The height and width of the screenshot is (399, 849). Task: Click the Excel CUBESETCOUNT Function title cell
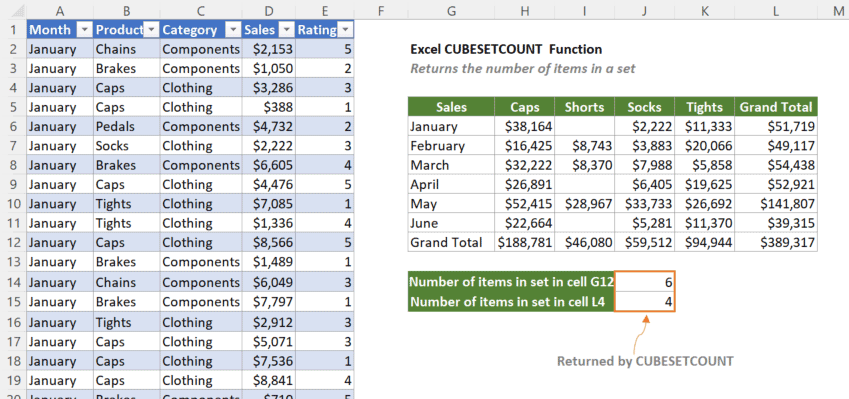click(506, 49)
